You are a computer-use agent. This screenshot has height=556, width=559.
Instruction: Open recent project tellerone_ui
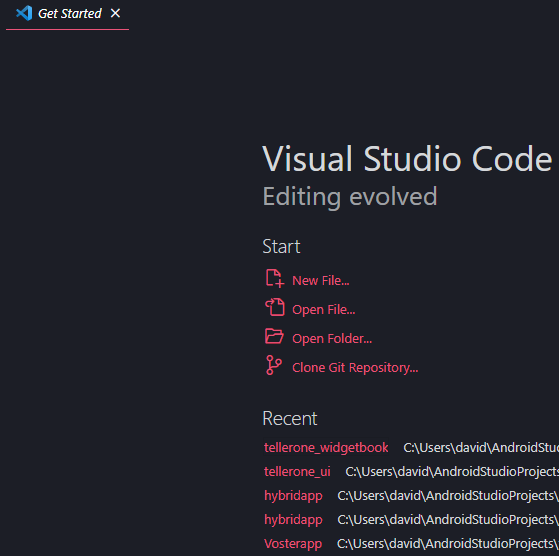tap(297, 472)
